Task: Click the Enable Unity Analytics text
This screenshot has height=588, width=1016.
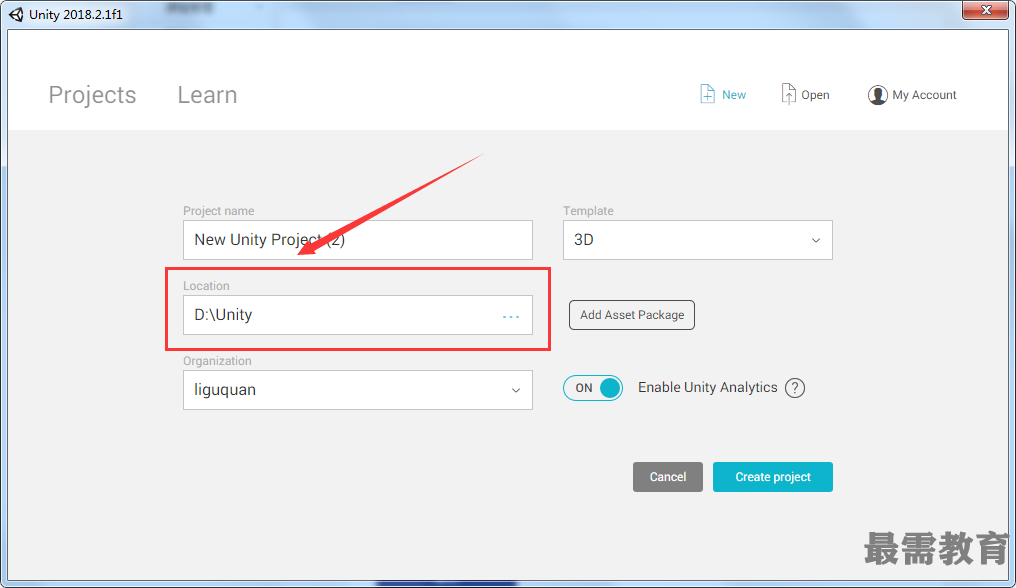Action: tap(708, 387)
